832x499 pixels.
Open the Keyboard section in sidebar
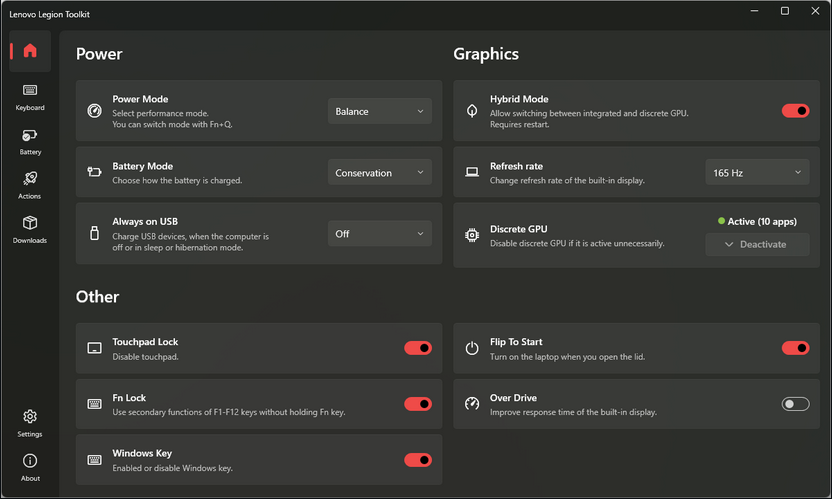(30, 97)
